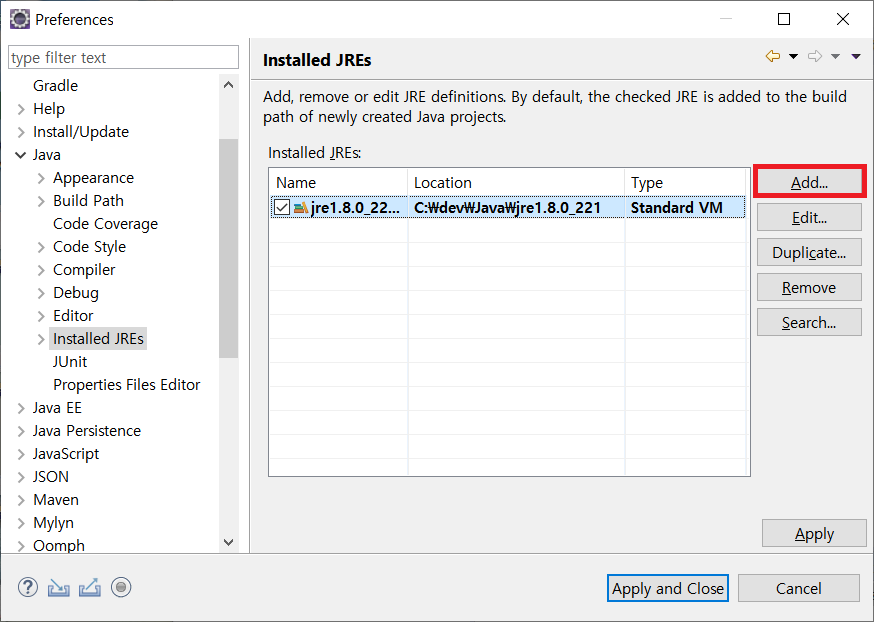
Task: Select Properties Files Editor in the tree
Action: point(127,385)
